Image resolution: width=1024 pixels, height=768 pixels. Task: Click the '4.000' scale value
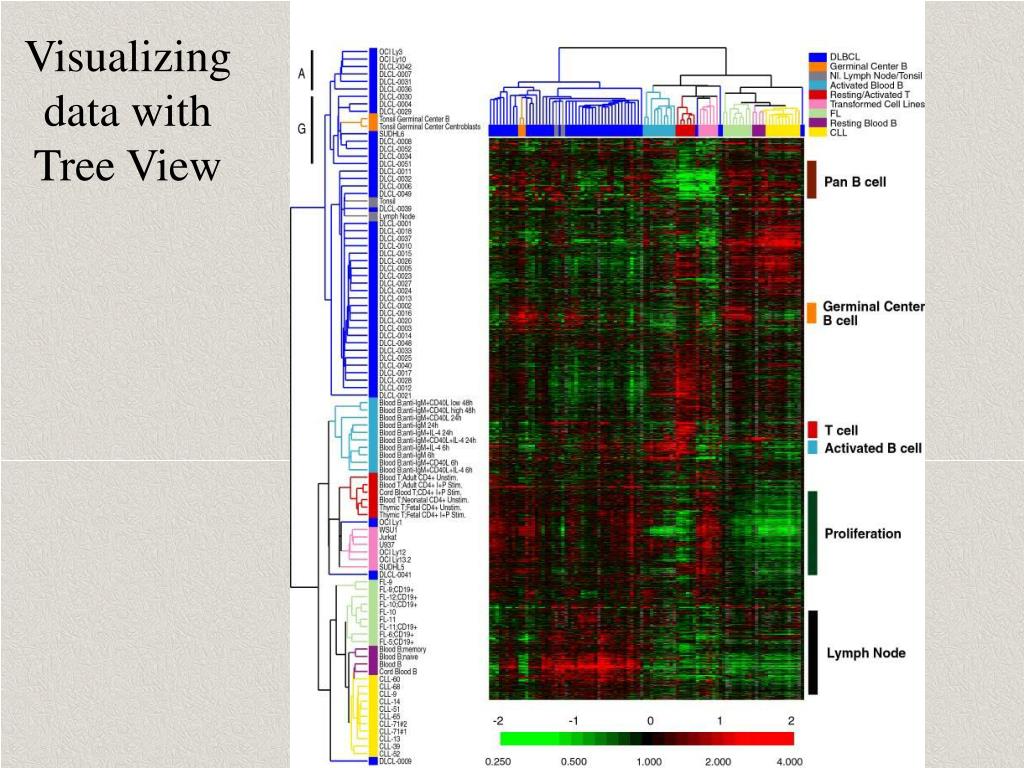[x=789, y=761]
